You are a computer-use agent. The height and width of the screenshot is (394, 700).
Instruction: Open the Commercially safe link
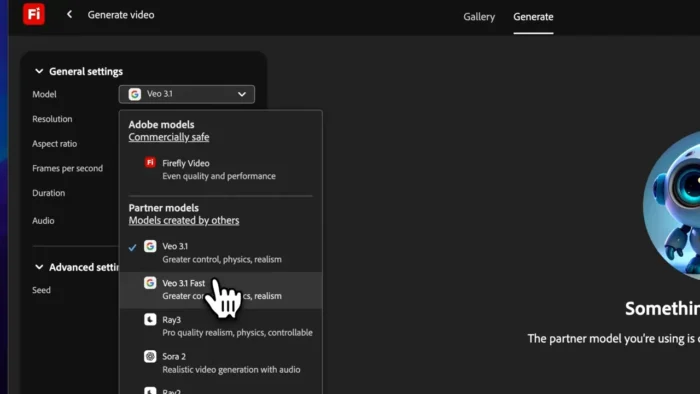click(169, 137)
